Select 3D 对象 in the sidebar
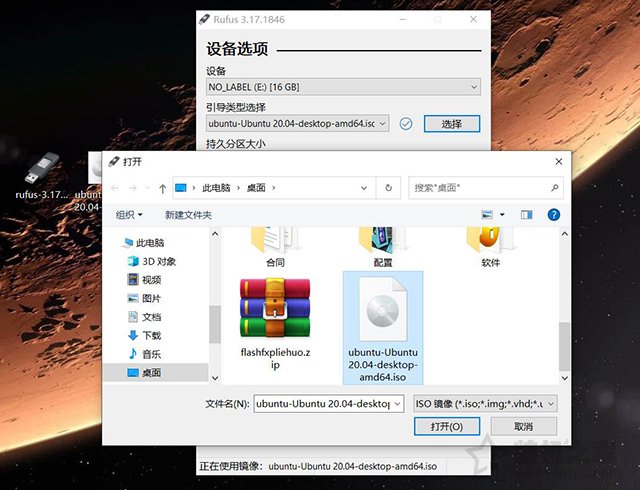 tap(152, 261)
